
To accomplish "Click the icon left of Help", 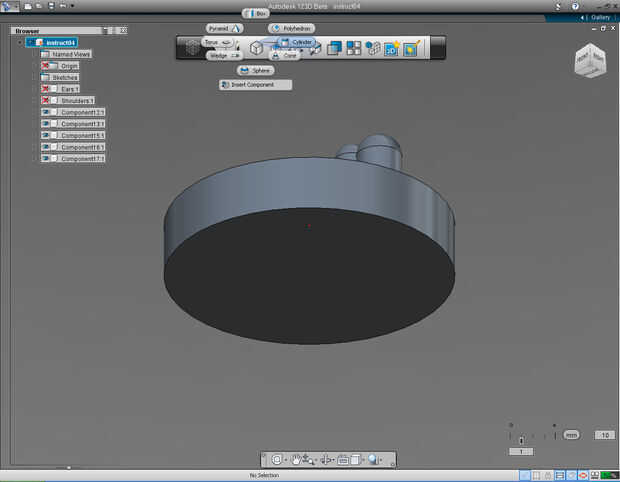I will [x=558, y=6].
